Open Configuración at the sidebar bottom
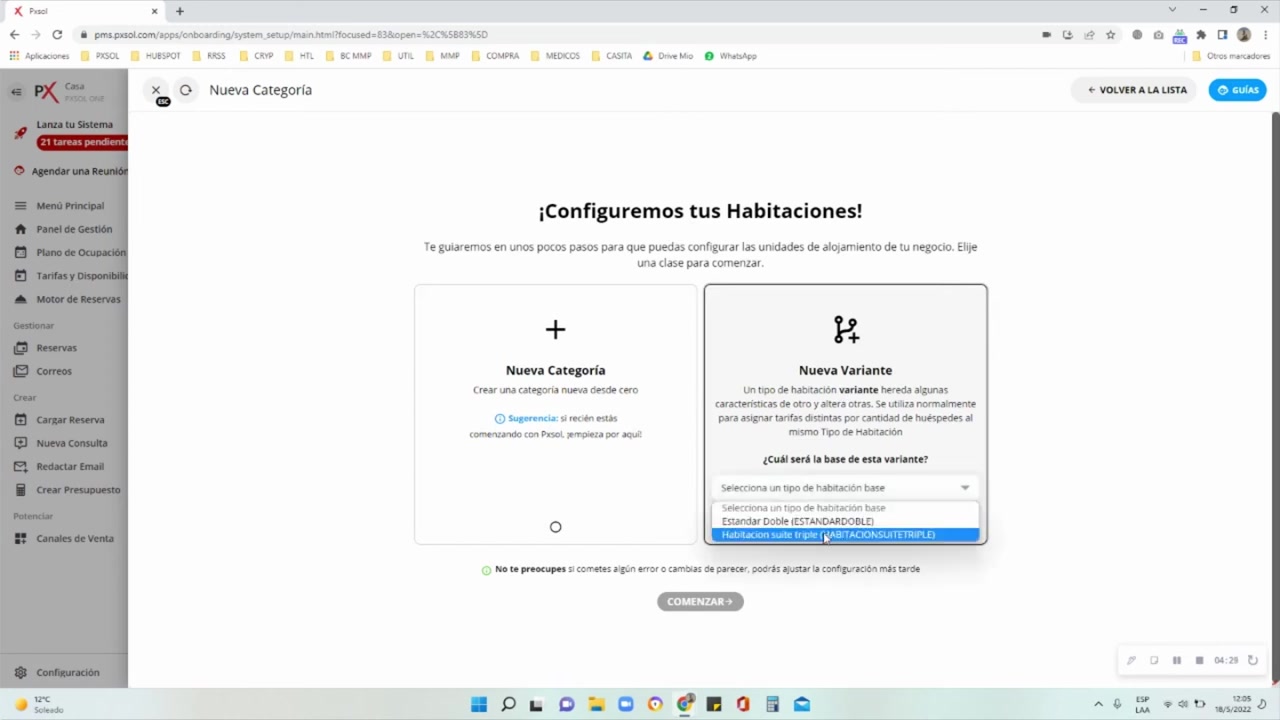The image size is (1280, 720). point(68,672)
